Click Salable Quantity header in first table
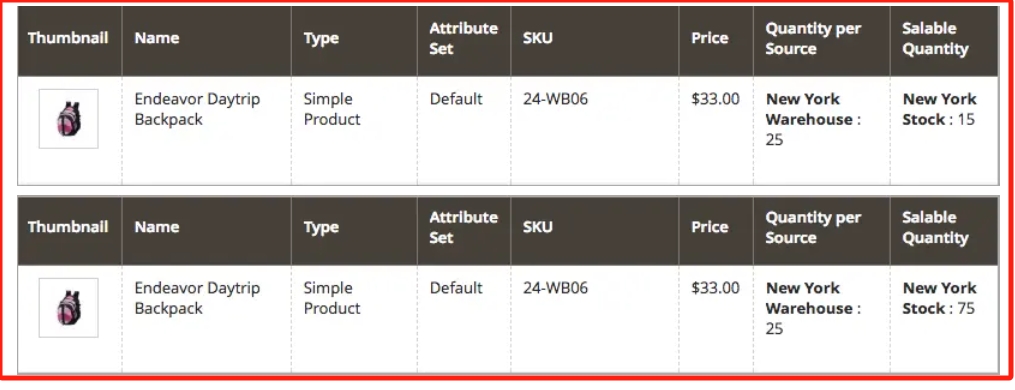The width and height of the screenshot is (1015, 390). click(935, 39)
